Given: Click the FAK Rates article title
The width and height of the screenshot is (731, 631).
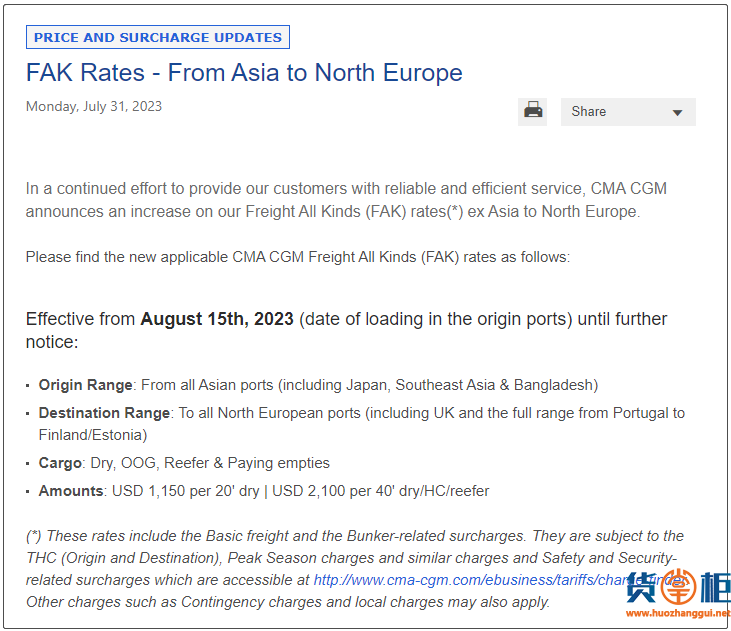Looking at the screenshot, I should 244,73.
